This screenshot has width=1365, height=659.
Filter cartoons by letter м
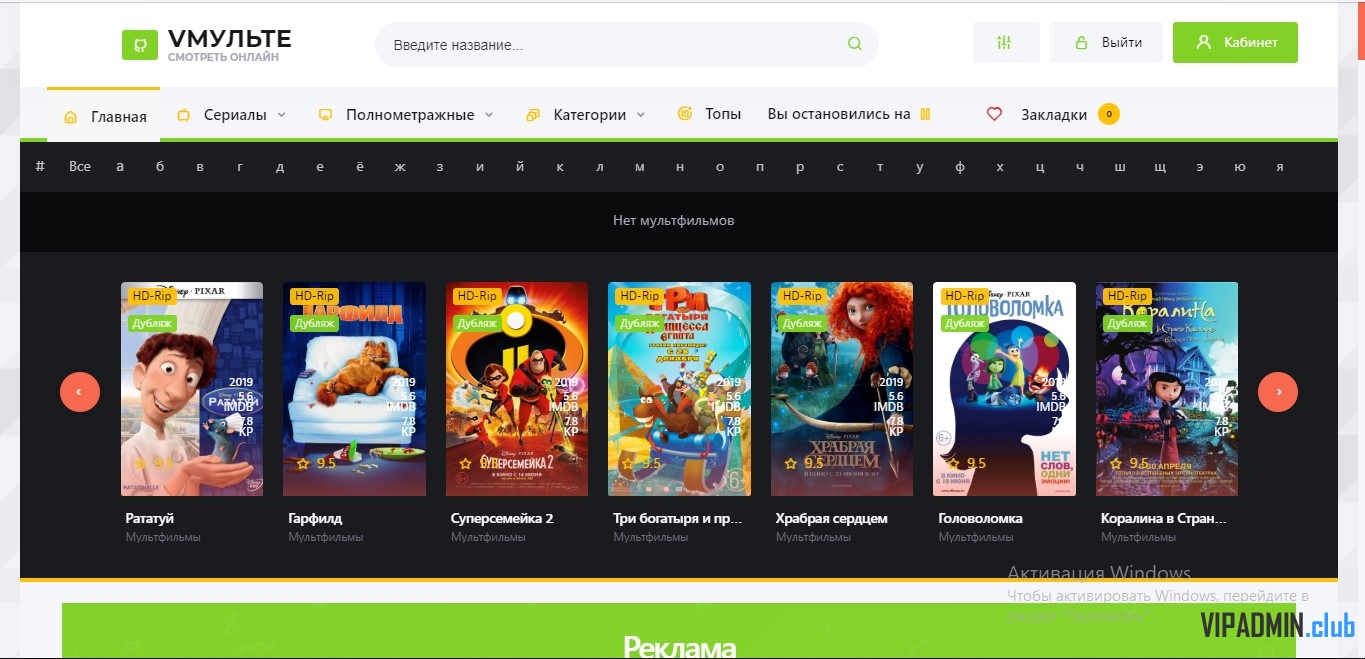click(640, 167)
